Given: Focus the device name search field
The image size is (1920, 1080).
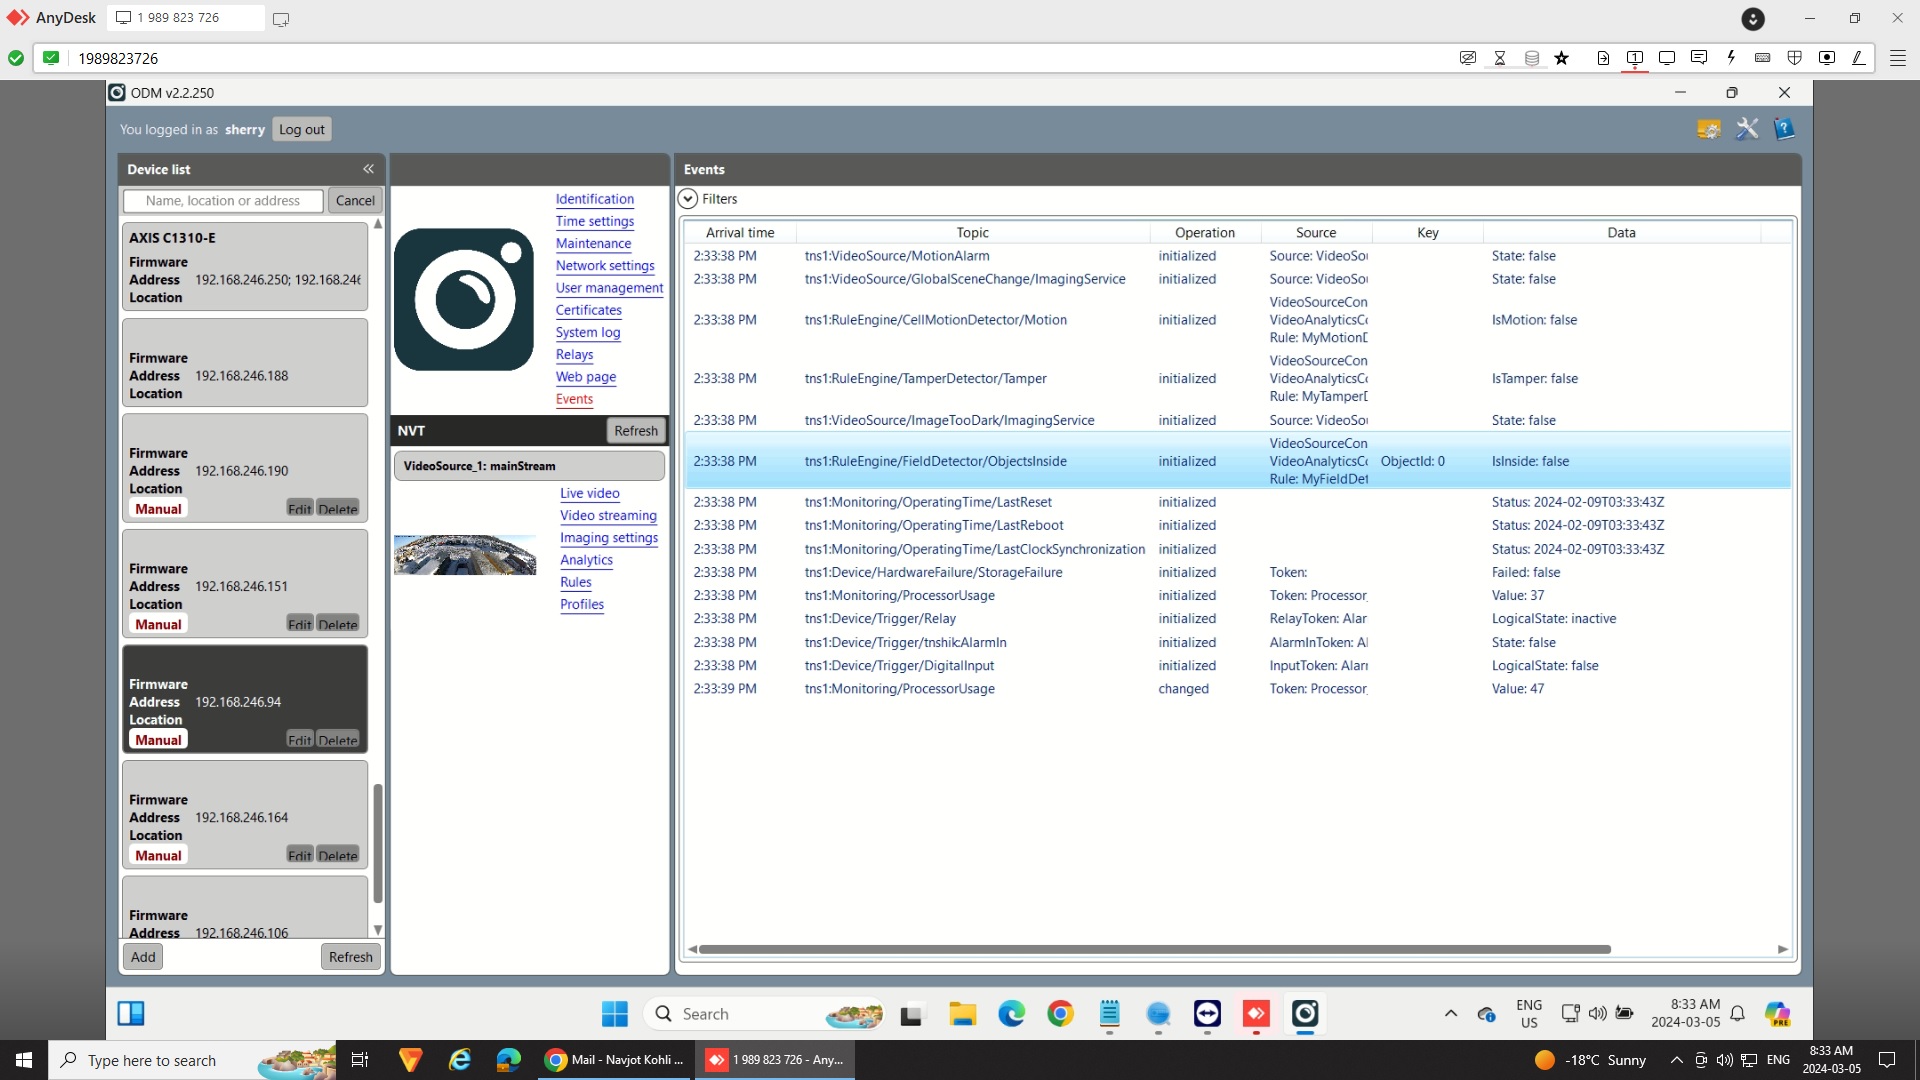Looking at the screenshot, I should pos(223,201).
